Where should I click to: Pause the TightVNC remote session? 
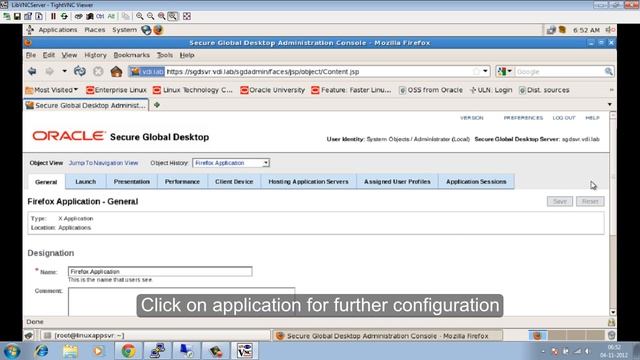click(53, 16)
